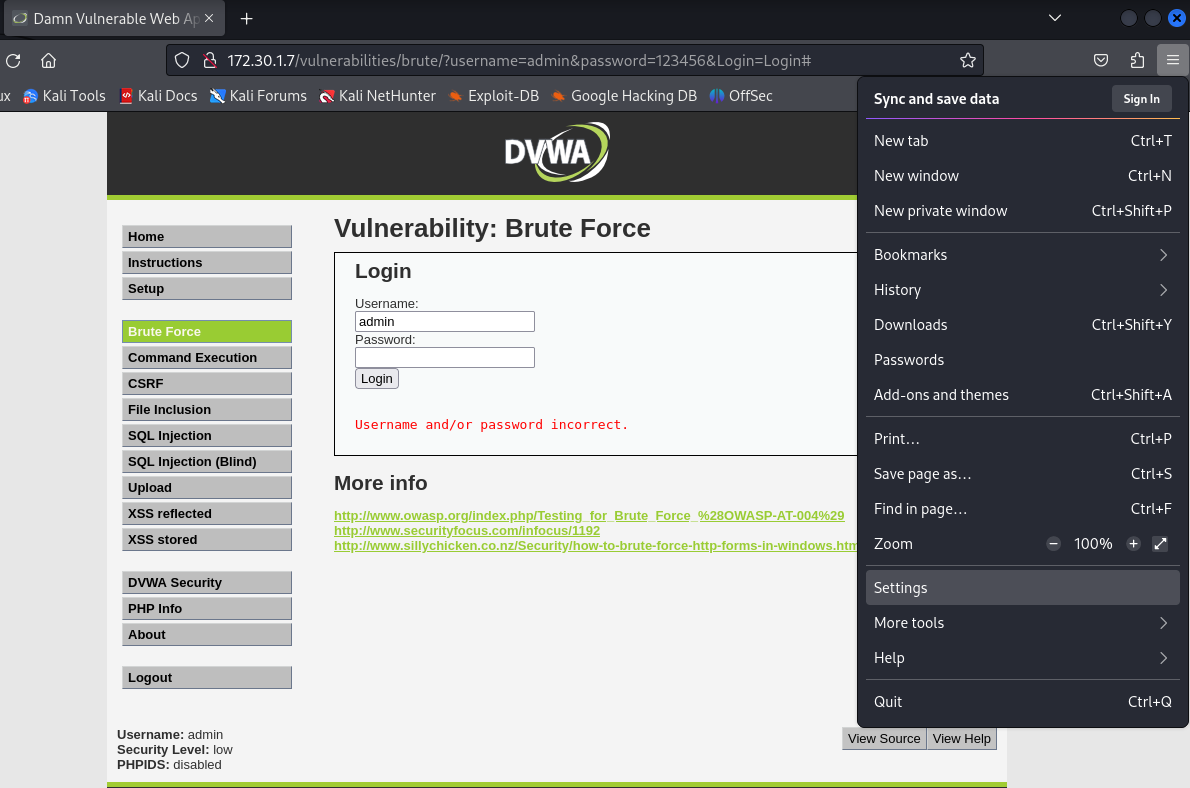Open Kali Docs bookmark

[159, 96]
